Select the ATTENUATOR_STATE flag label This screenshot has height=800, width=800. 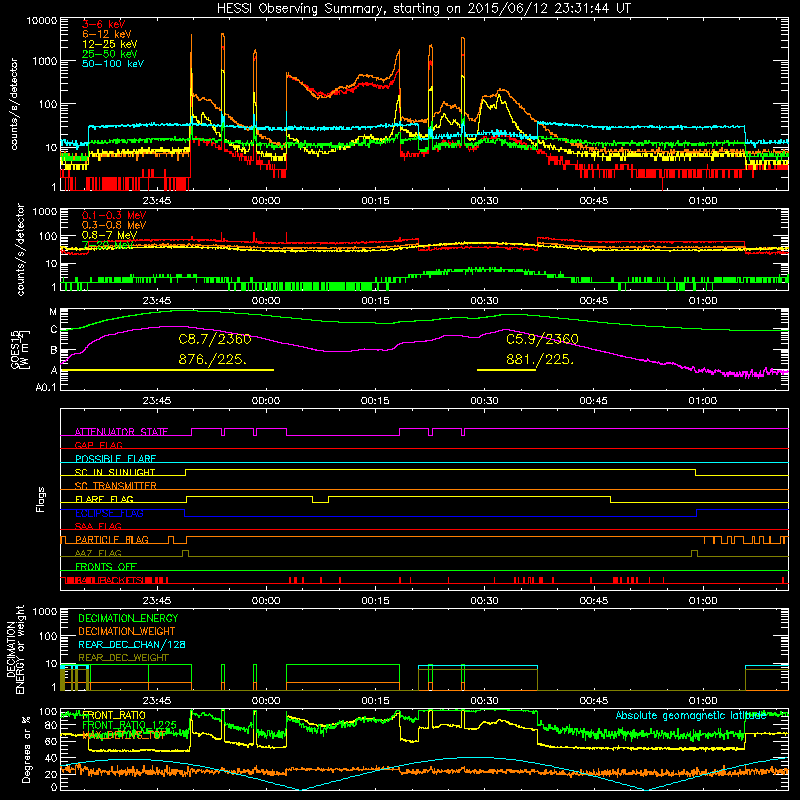121,432
